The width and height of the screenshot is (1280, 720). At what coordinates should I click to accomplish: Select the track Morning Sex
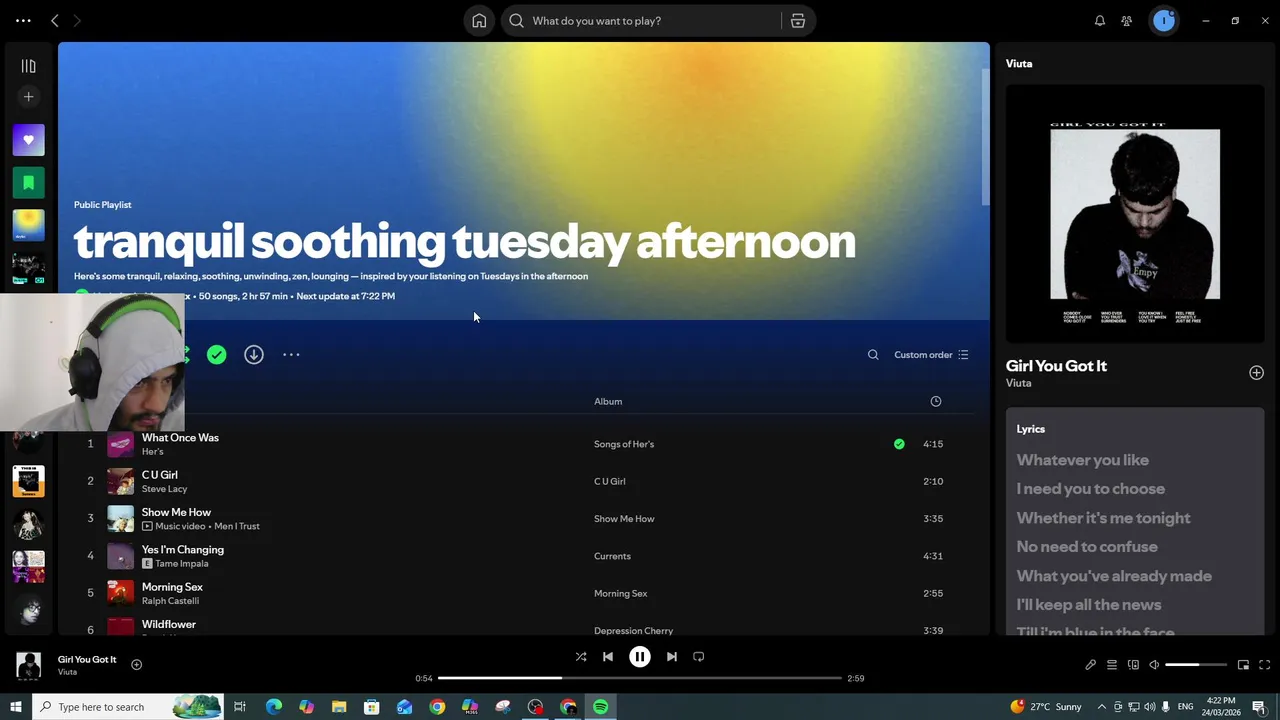(172, 587)
